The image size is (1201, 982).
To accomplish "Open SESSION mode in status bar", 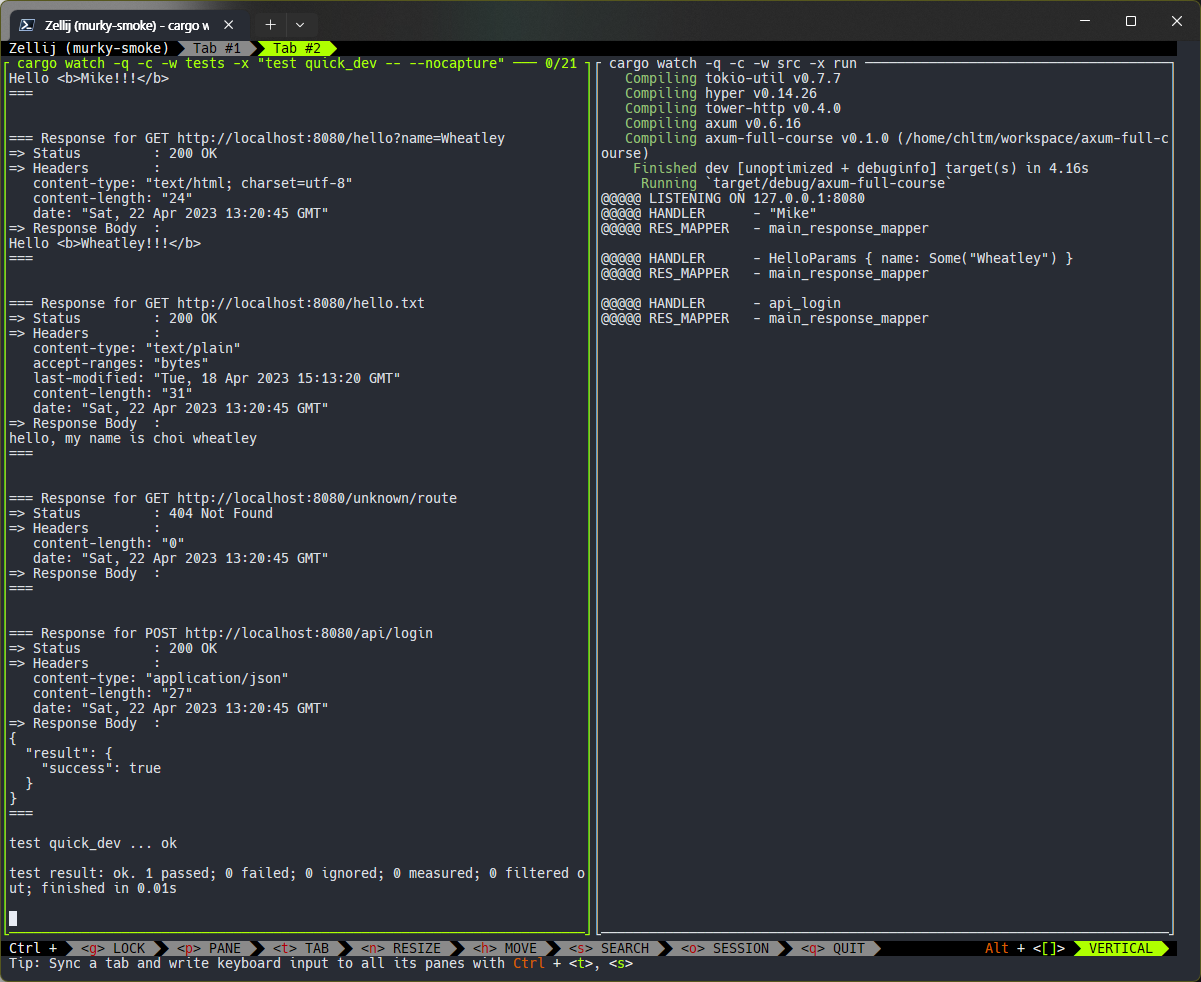I will coord(725,948).
